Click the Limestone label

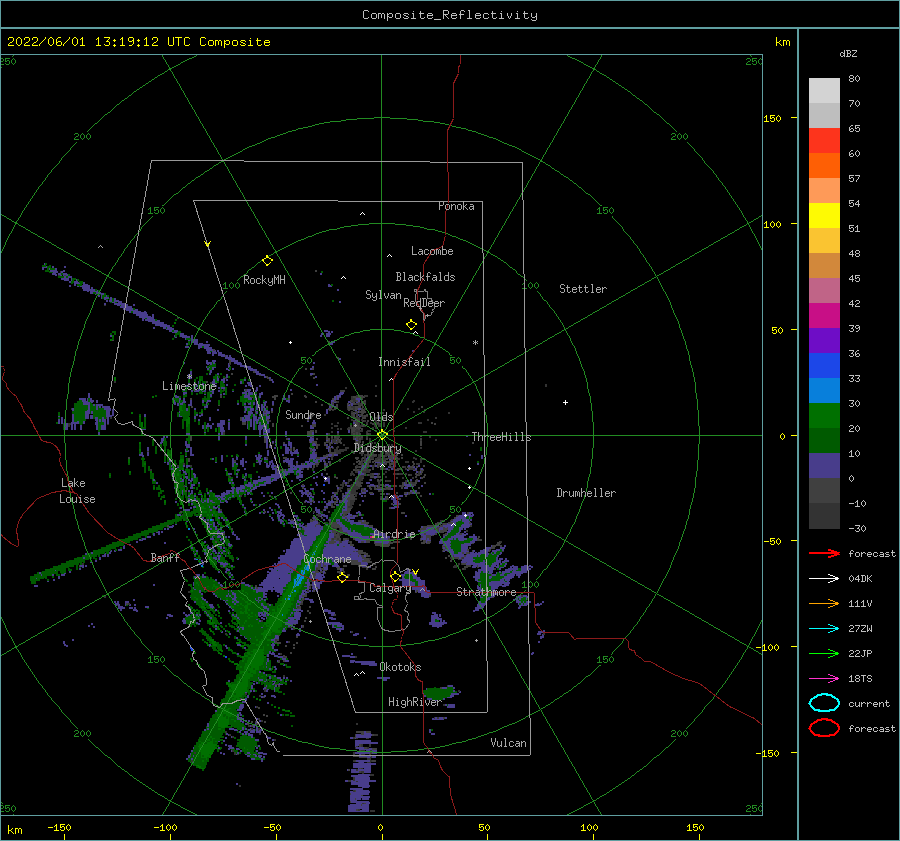pos(189,386)
